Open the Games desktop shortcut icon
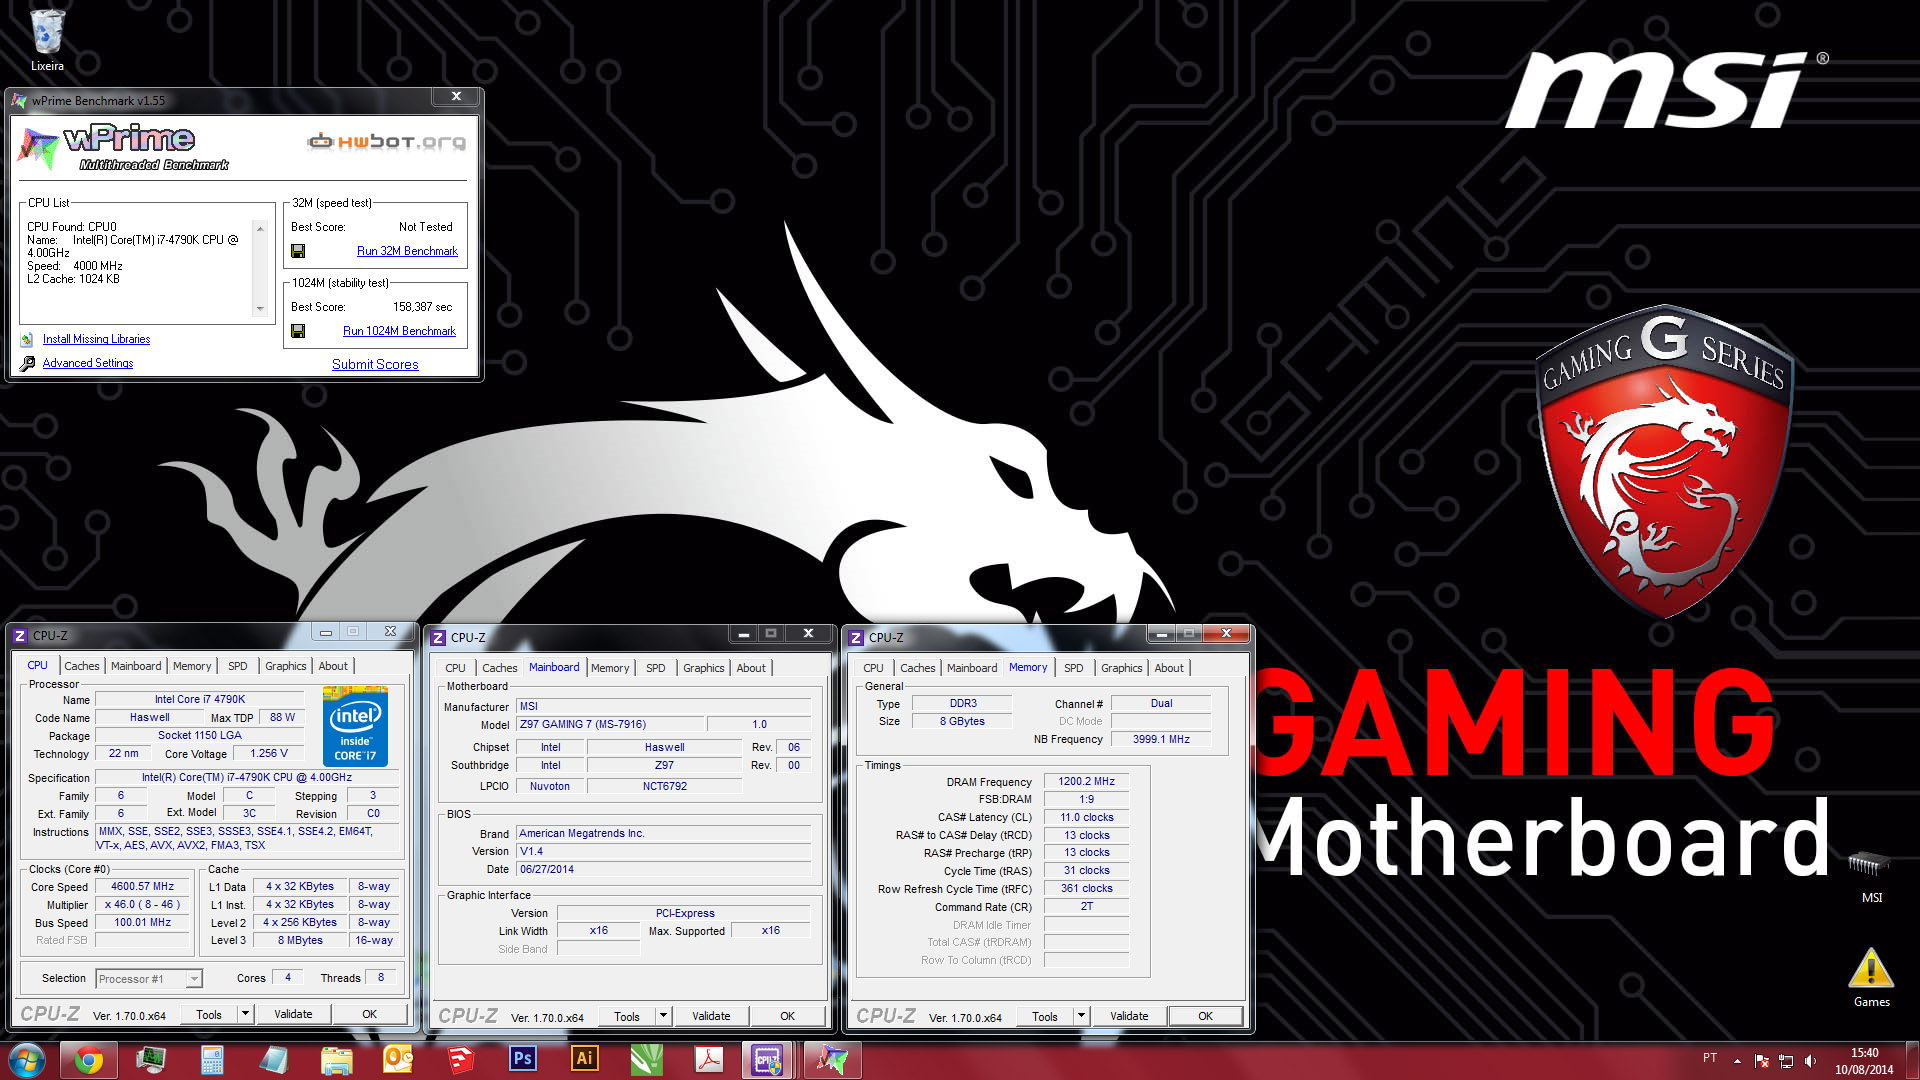 [1871, 977]
